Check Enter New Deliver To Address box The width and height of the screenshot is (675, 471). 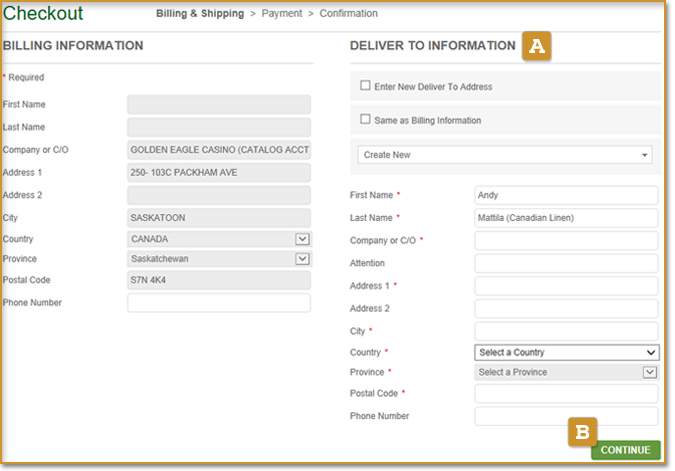click(366, 86)
